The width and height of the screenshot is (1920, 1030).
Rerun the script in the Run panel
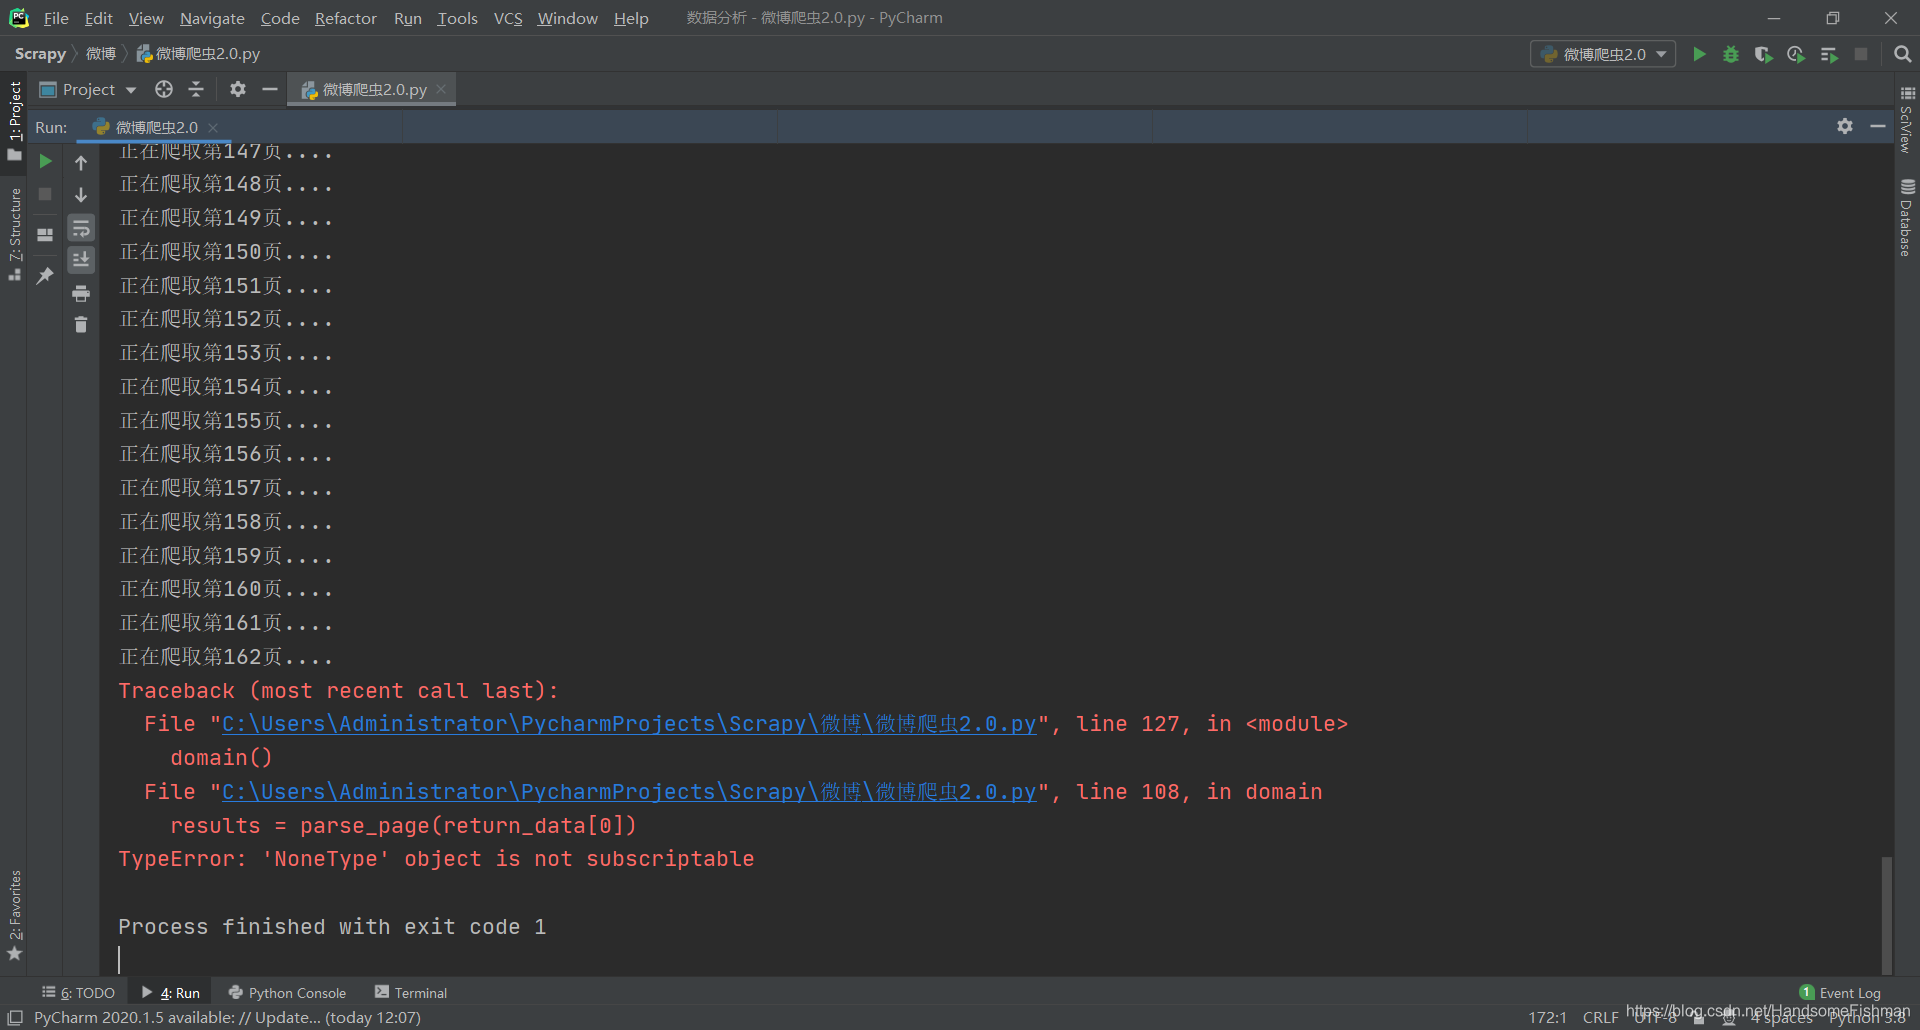pos(45,161)
